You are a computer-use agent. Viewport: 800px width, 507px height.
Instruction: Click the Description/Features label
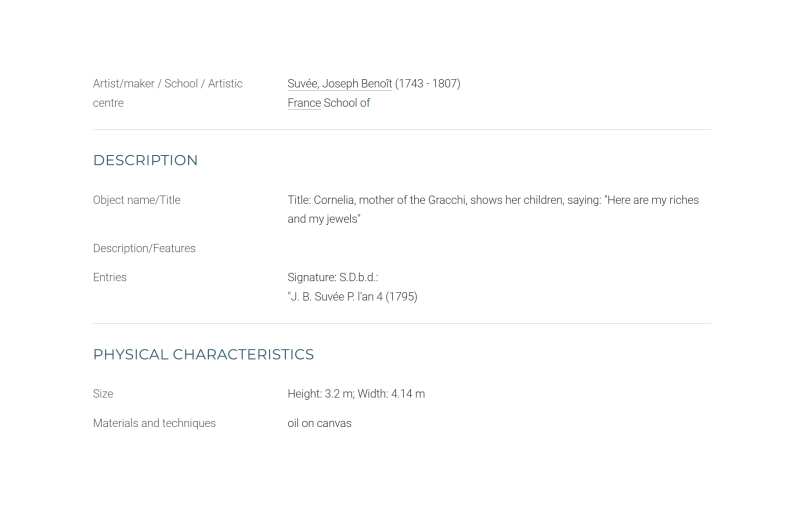coord(144,248)
